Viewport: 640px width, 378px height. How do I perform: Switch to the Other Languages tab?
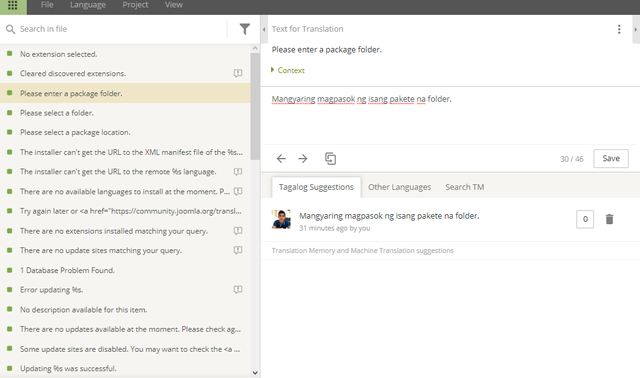point(400,187)
